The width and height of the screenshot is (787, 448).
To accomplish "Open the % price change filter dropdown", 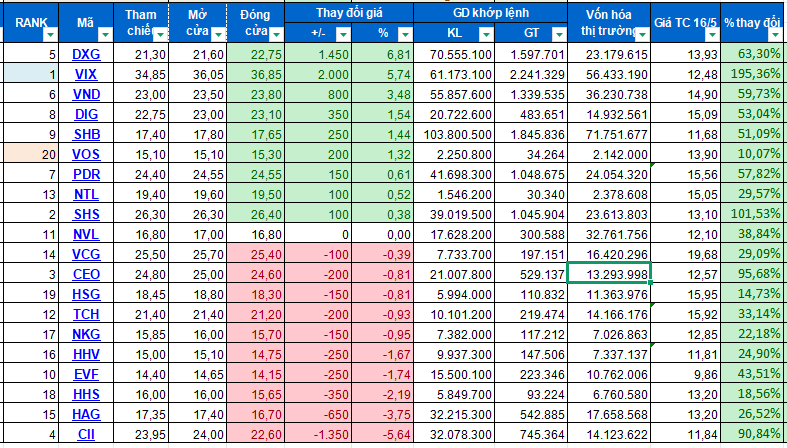I will (406, 34).
